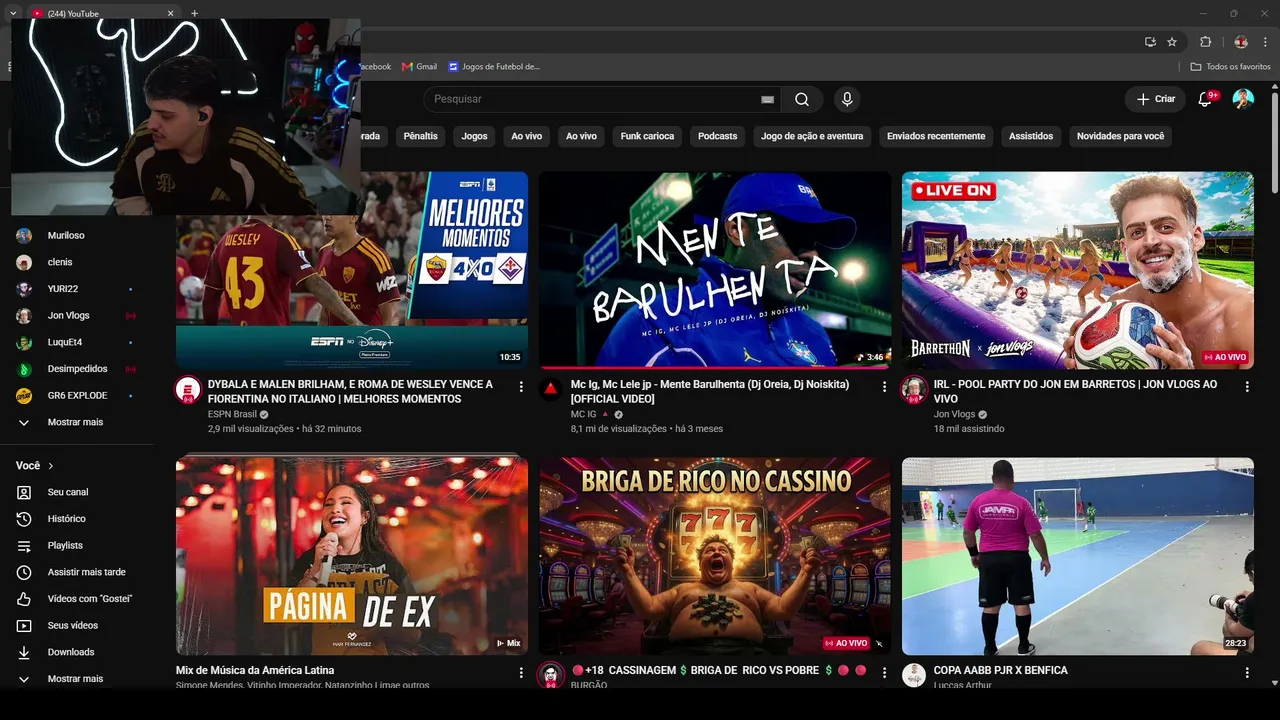Open the Live On pool party thumbnail
1280x720 pixels.
(1078, 270)
